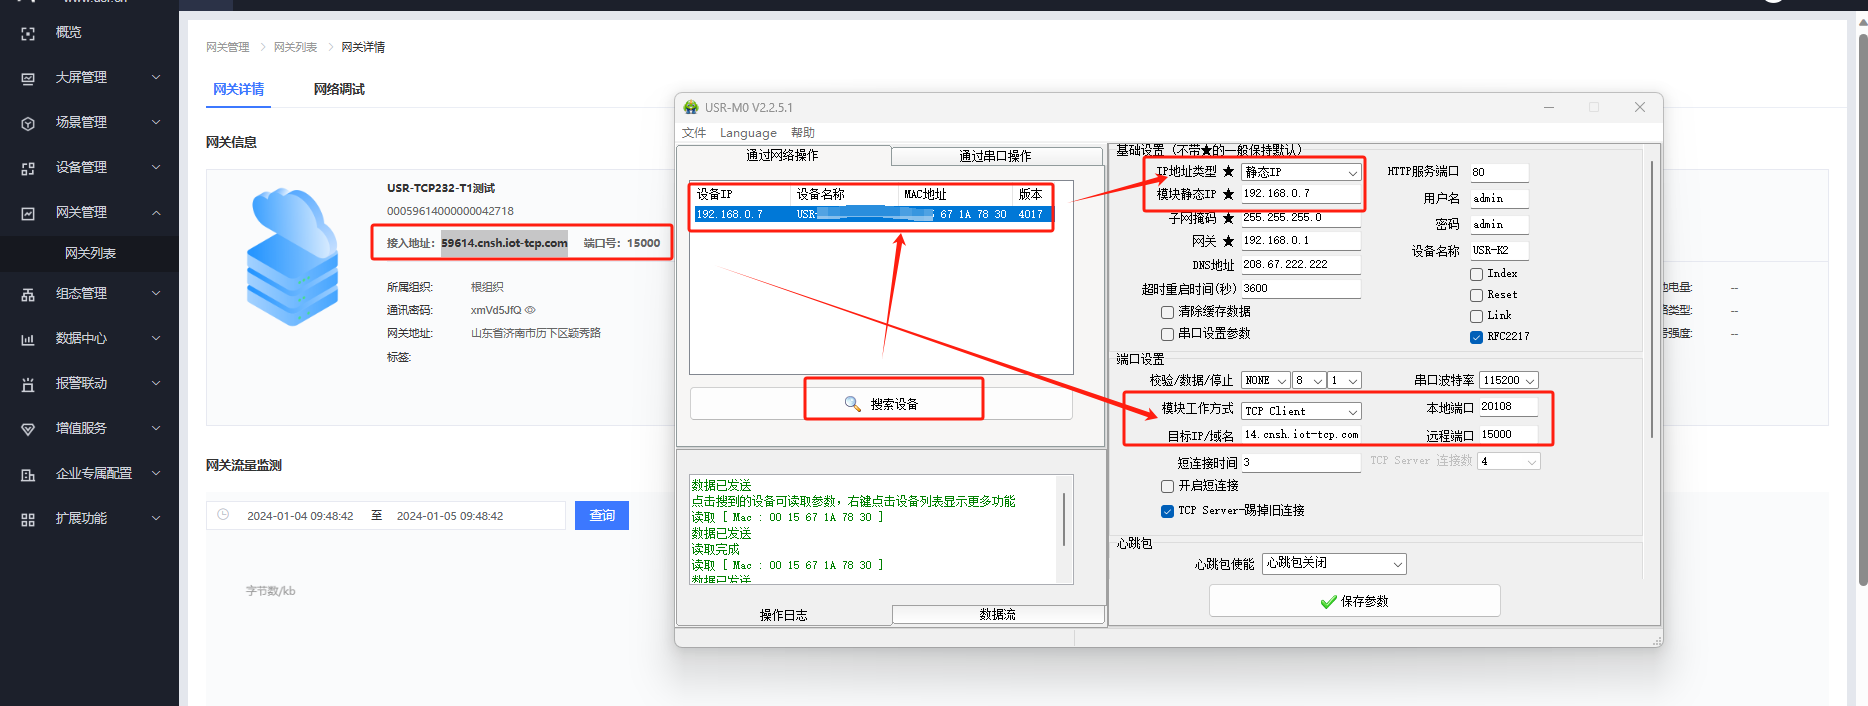
Task: Tick the 开启短连接 checkbox
Action: (1167, 486)
